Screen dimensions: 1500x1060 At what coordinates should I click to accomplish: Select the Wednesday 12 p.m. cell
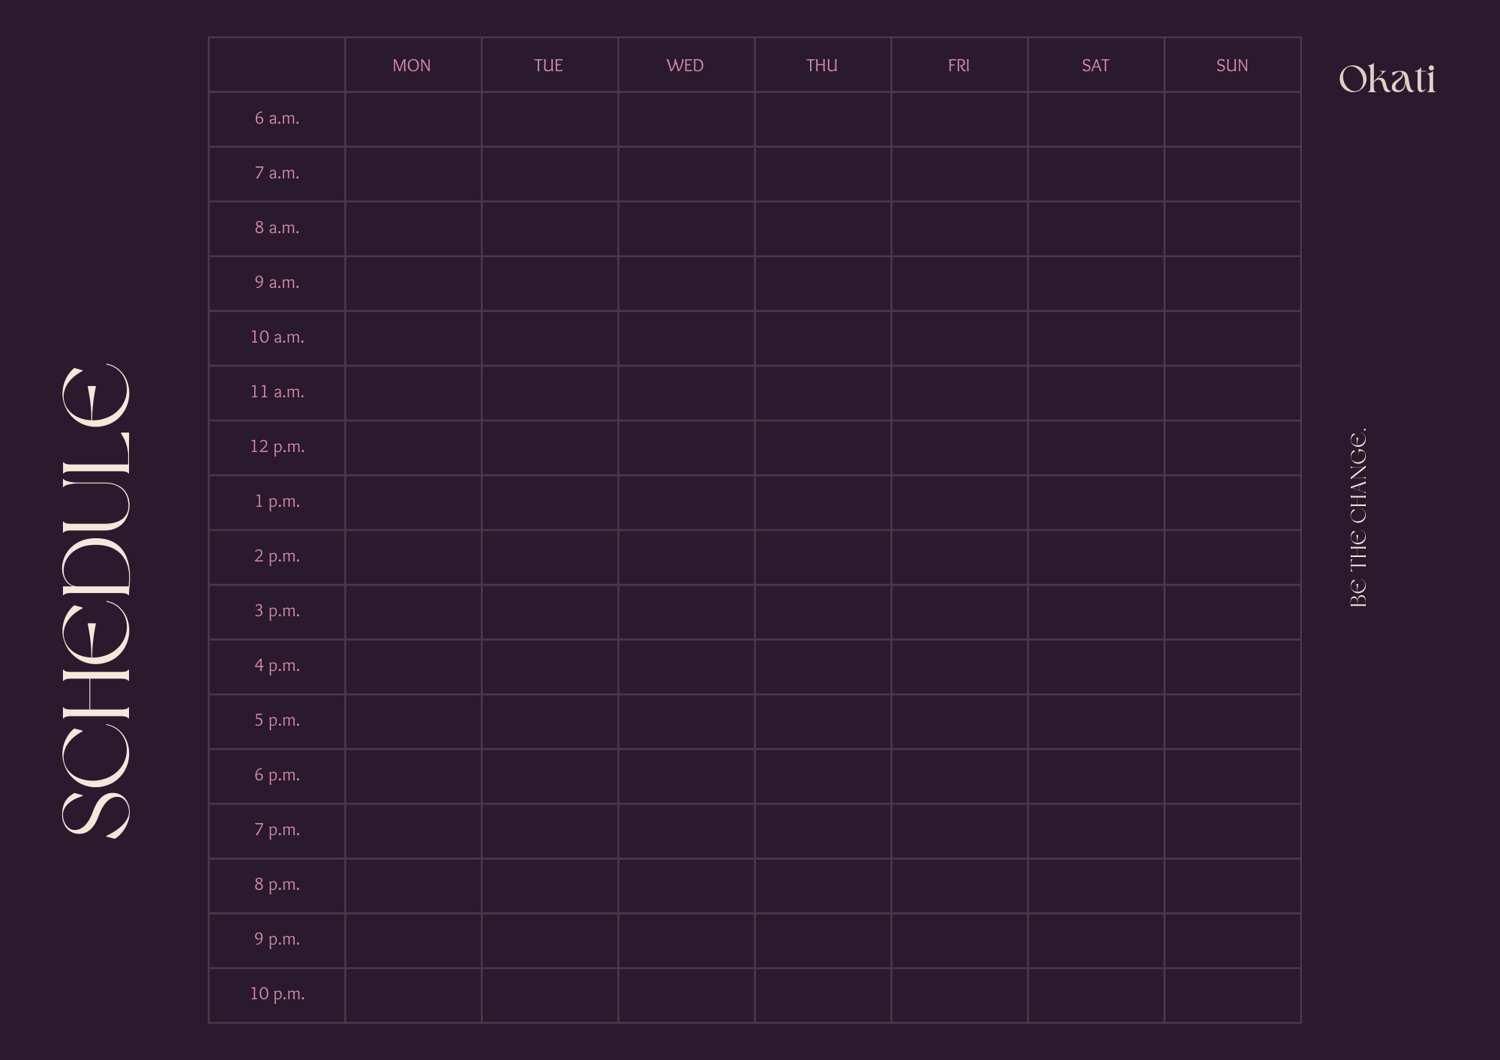coord(686,448)
